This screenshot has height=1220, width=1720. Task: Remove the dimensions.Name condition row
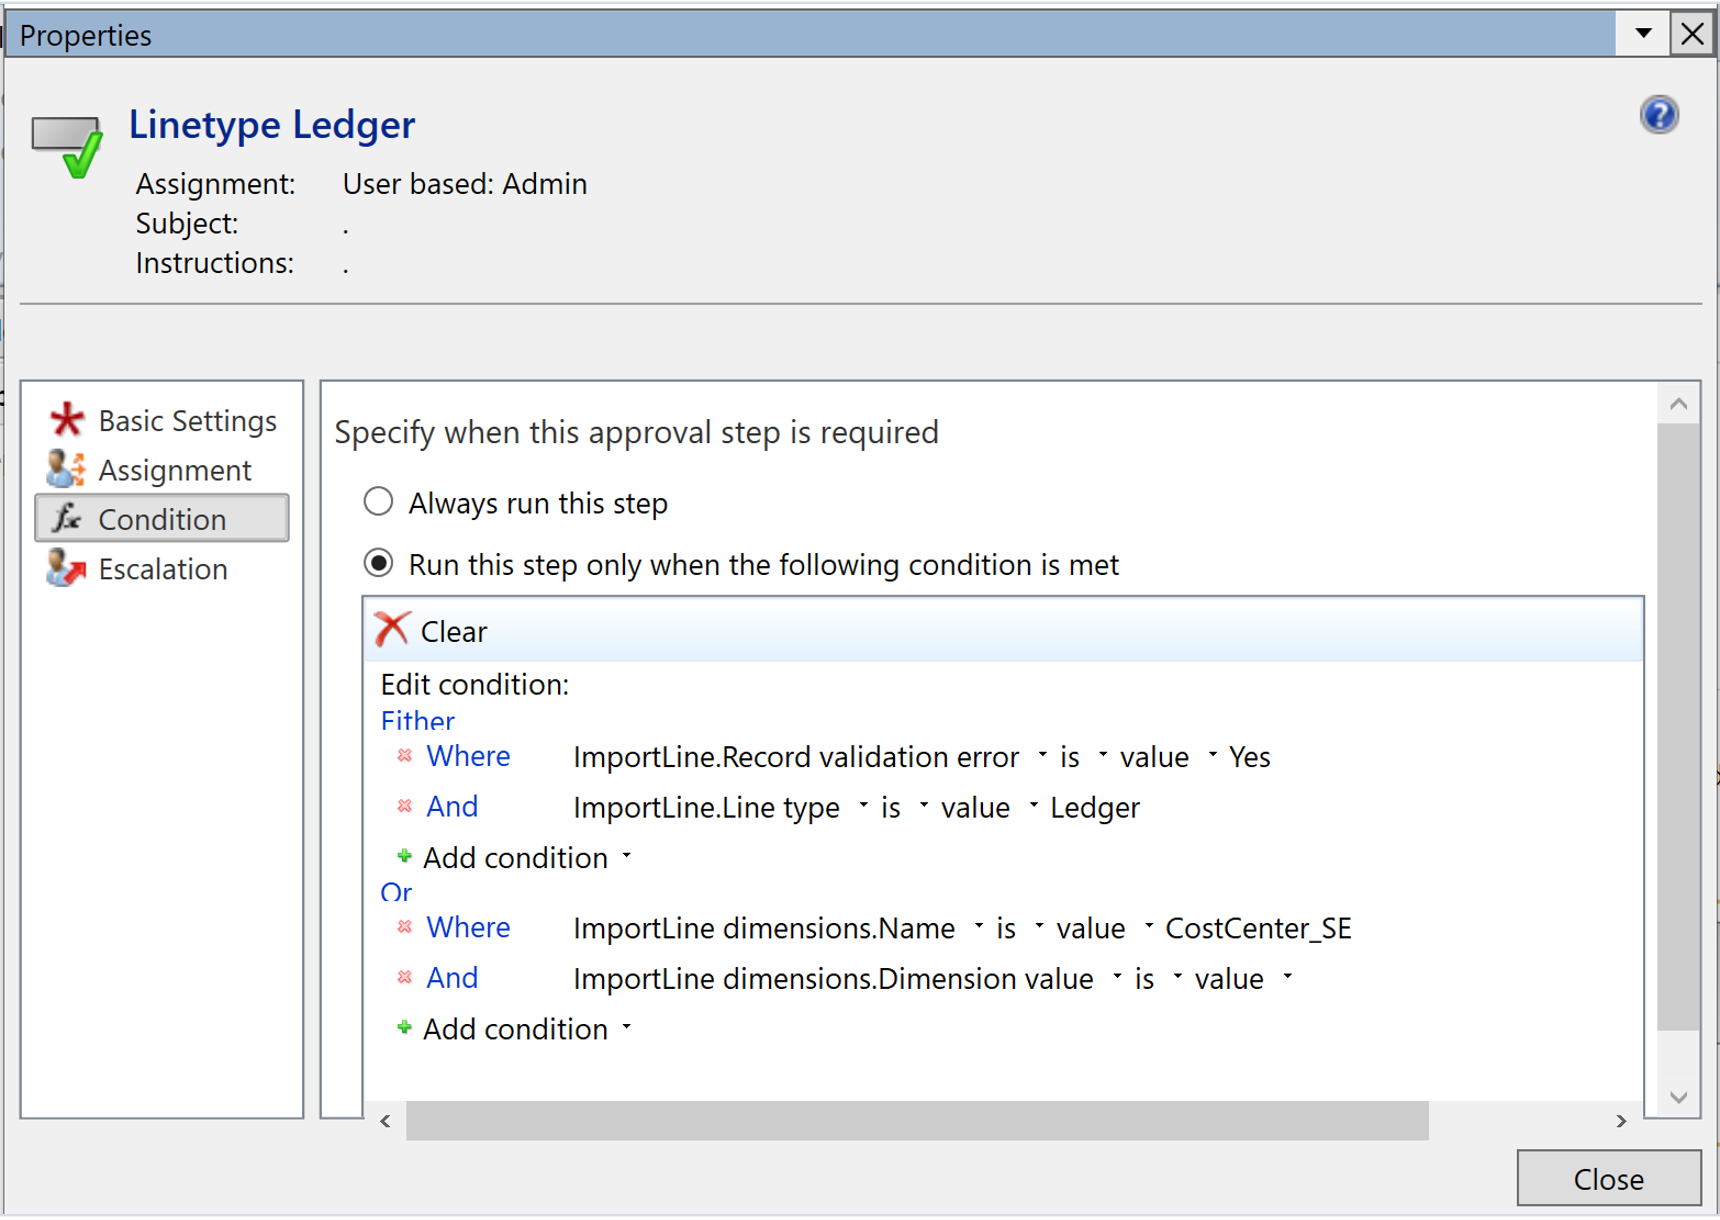(x=404, y=927)
